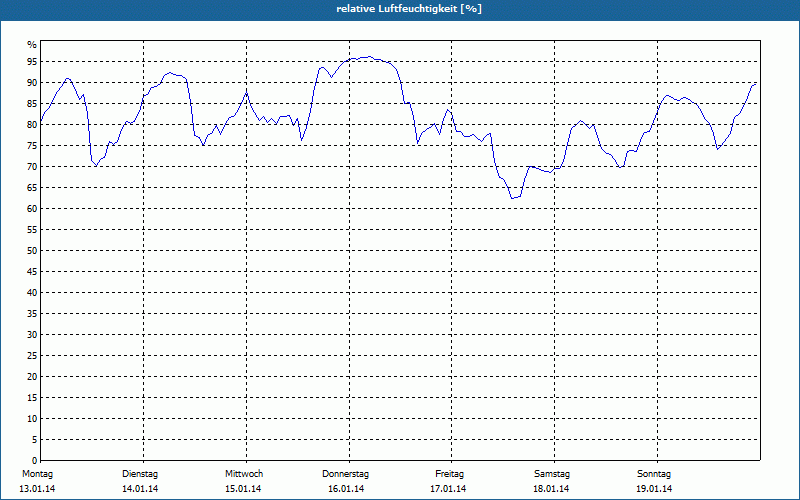Select the 20 y-axis value
This screenshot has width=800, height=500.
click(x=32, y=377)
